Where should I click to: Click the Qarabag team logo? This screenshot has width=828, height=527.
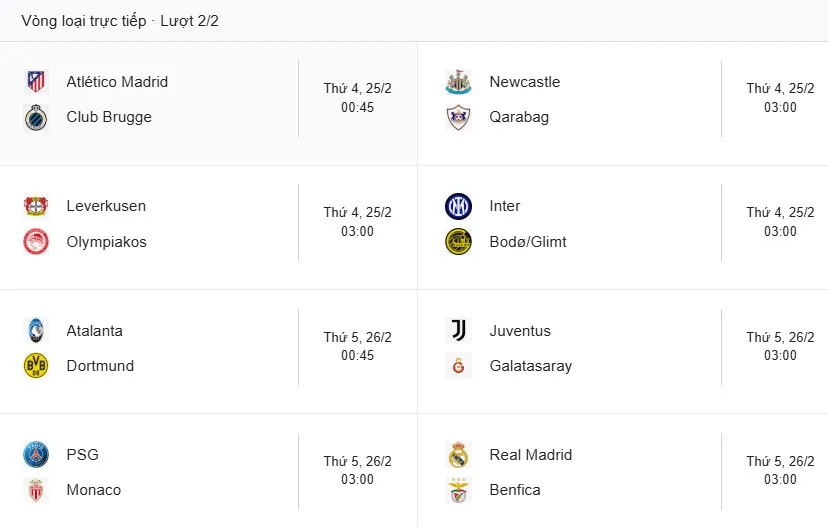tap(458, 117)
